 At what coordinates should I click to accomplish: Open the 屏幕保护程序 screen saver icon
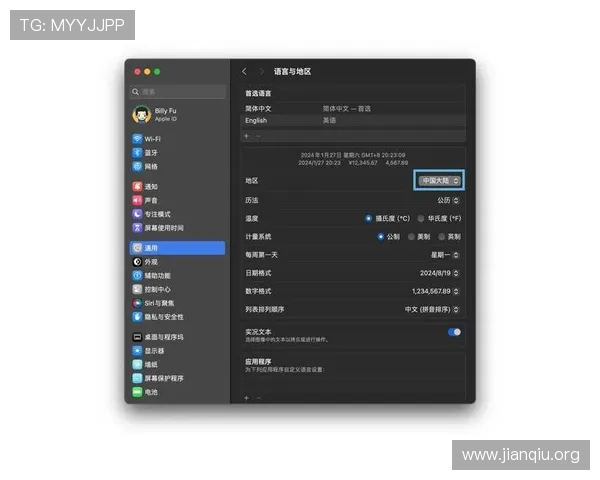(x=137, y=378)
